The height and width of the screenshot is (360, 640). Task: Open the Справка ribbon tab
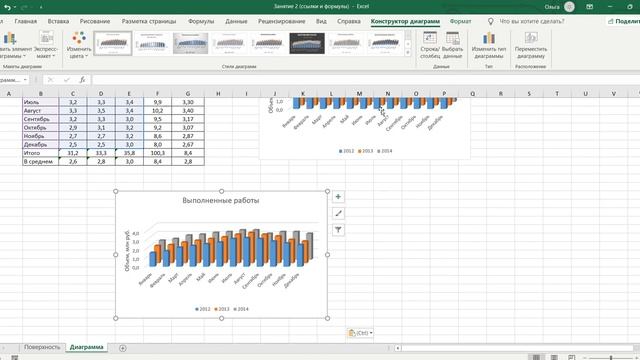[349, 21]
